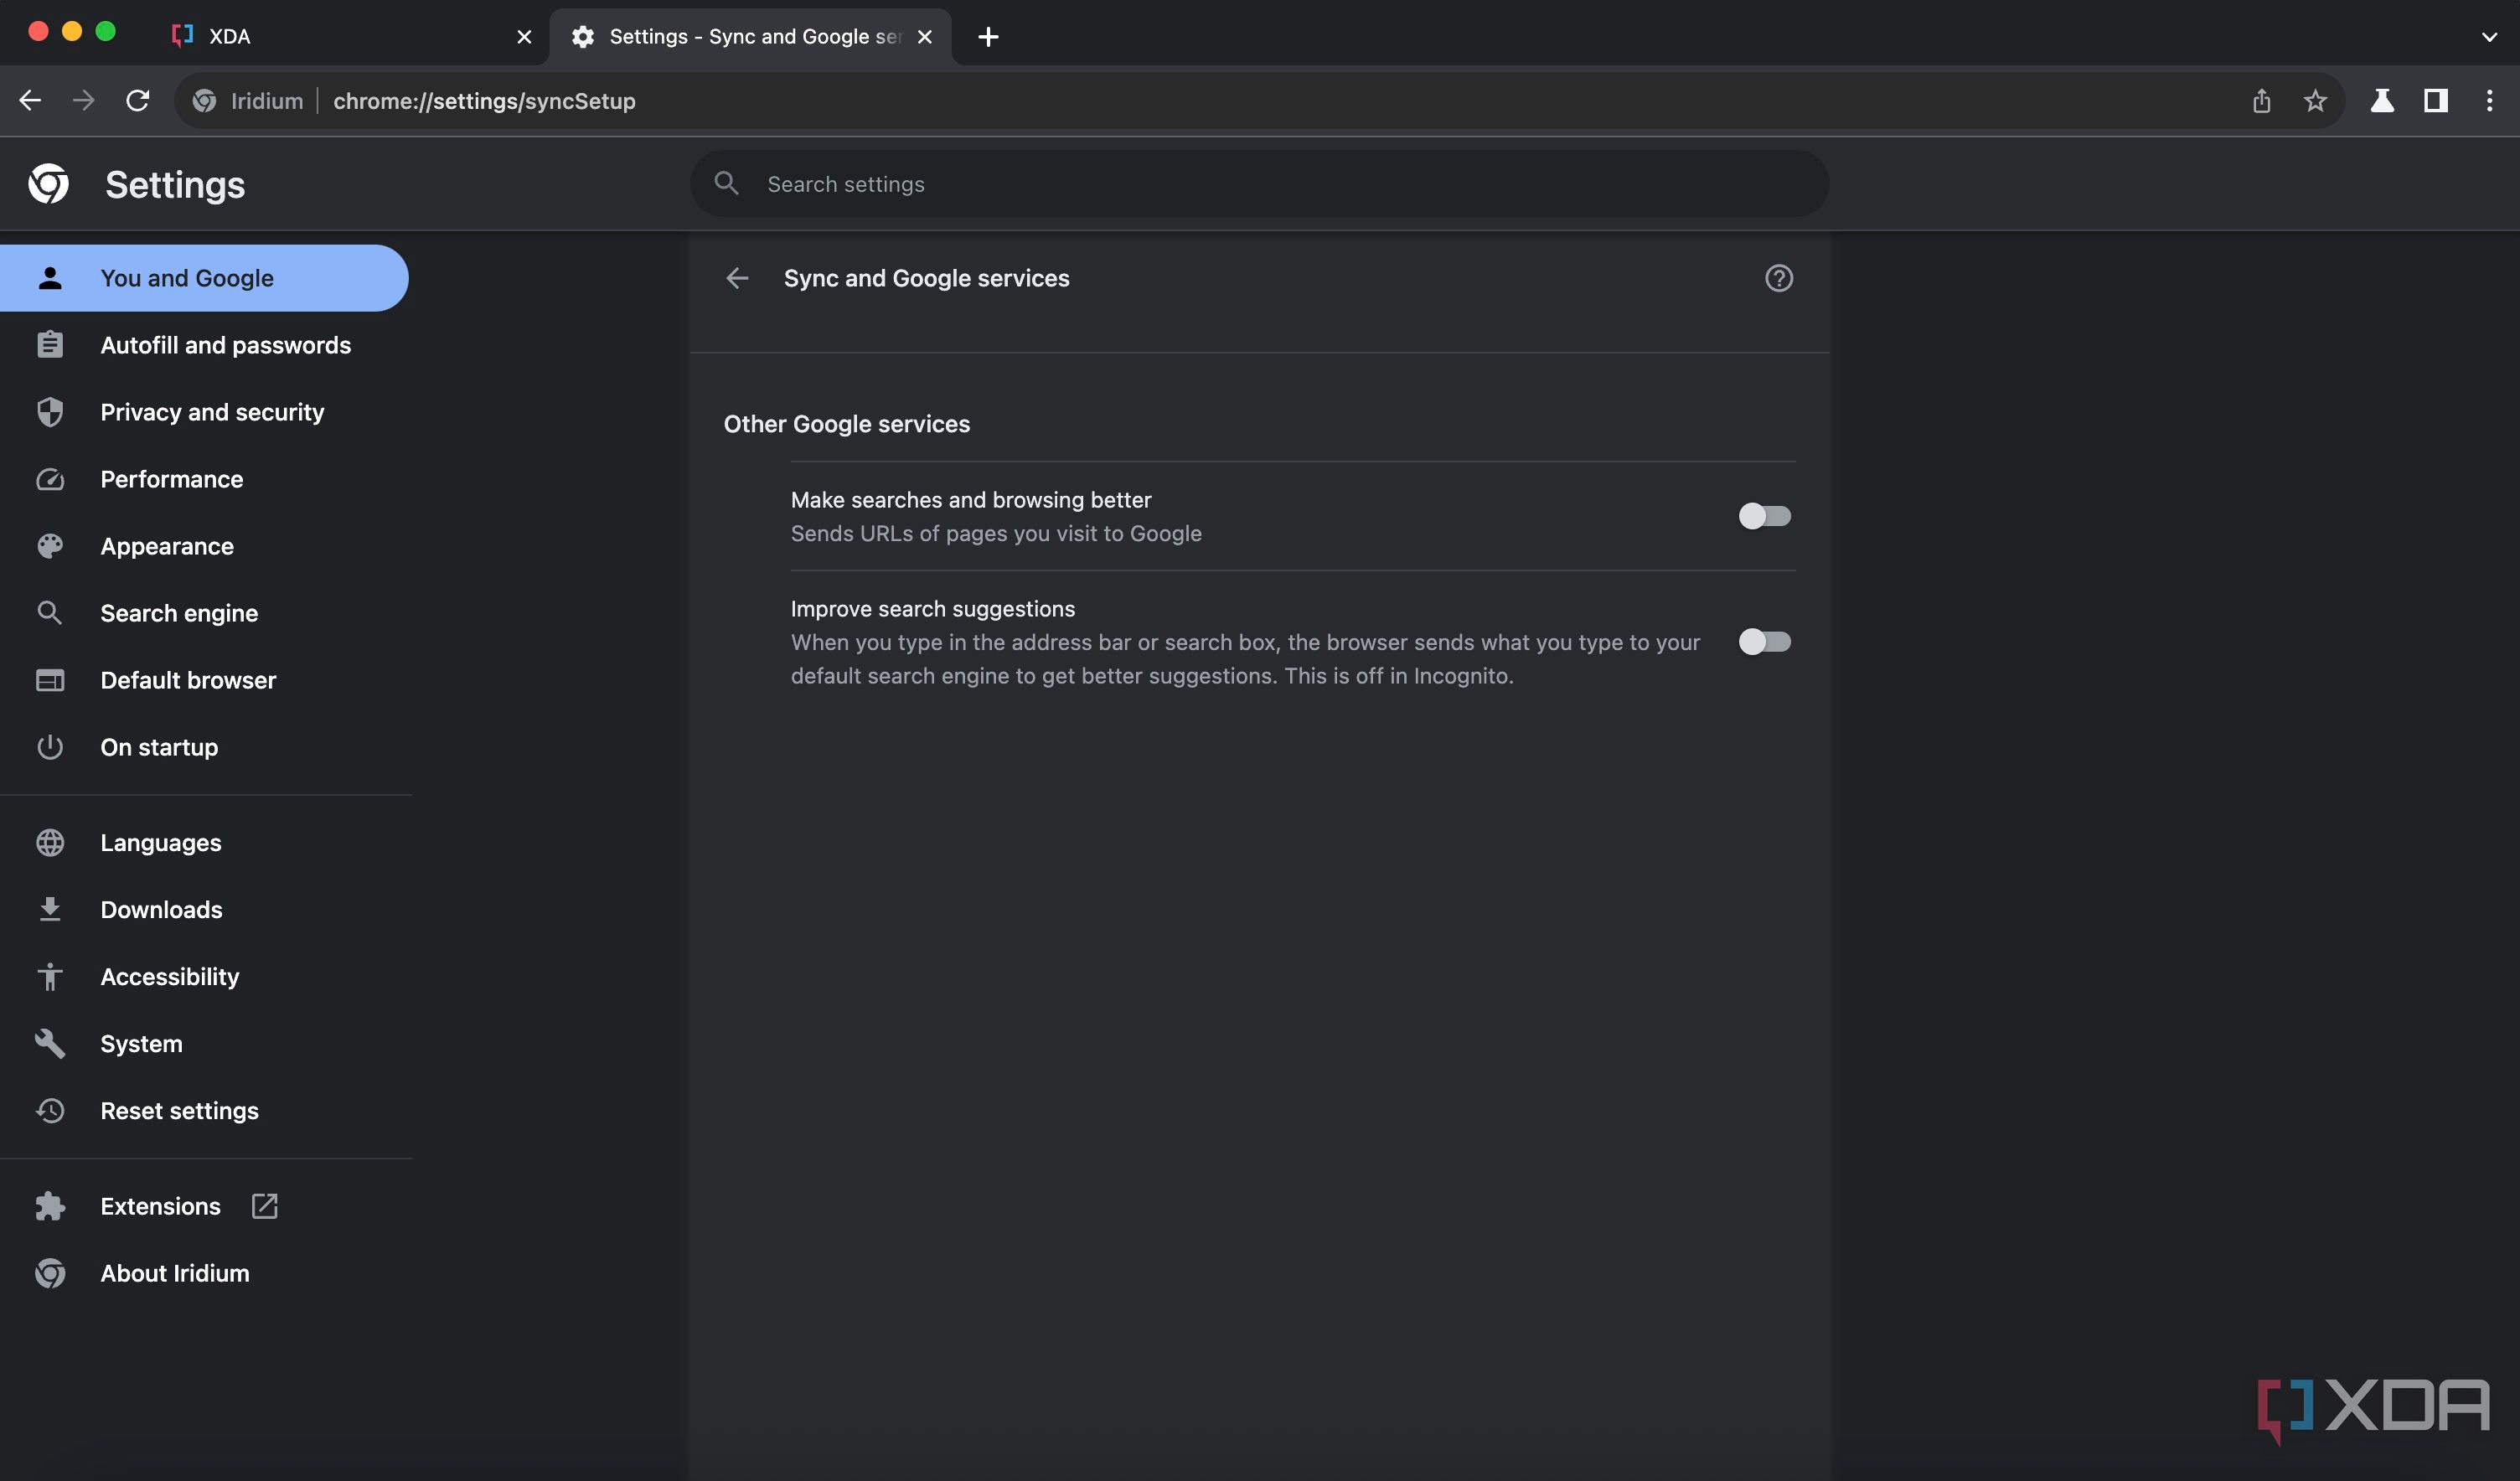Open Default browser settings section
This screenshot has width=2520, height=1481.
(x=204, y=680)
